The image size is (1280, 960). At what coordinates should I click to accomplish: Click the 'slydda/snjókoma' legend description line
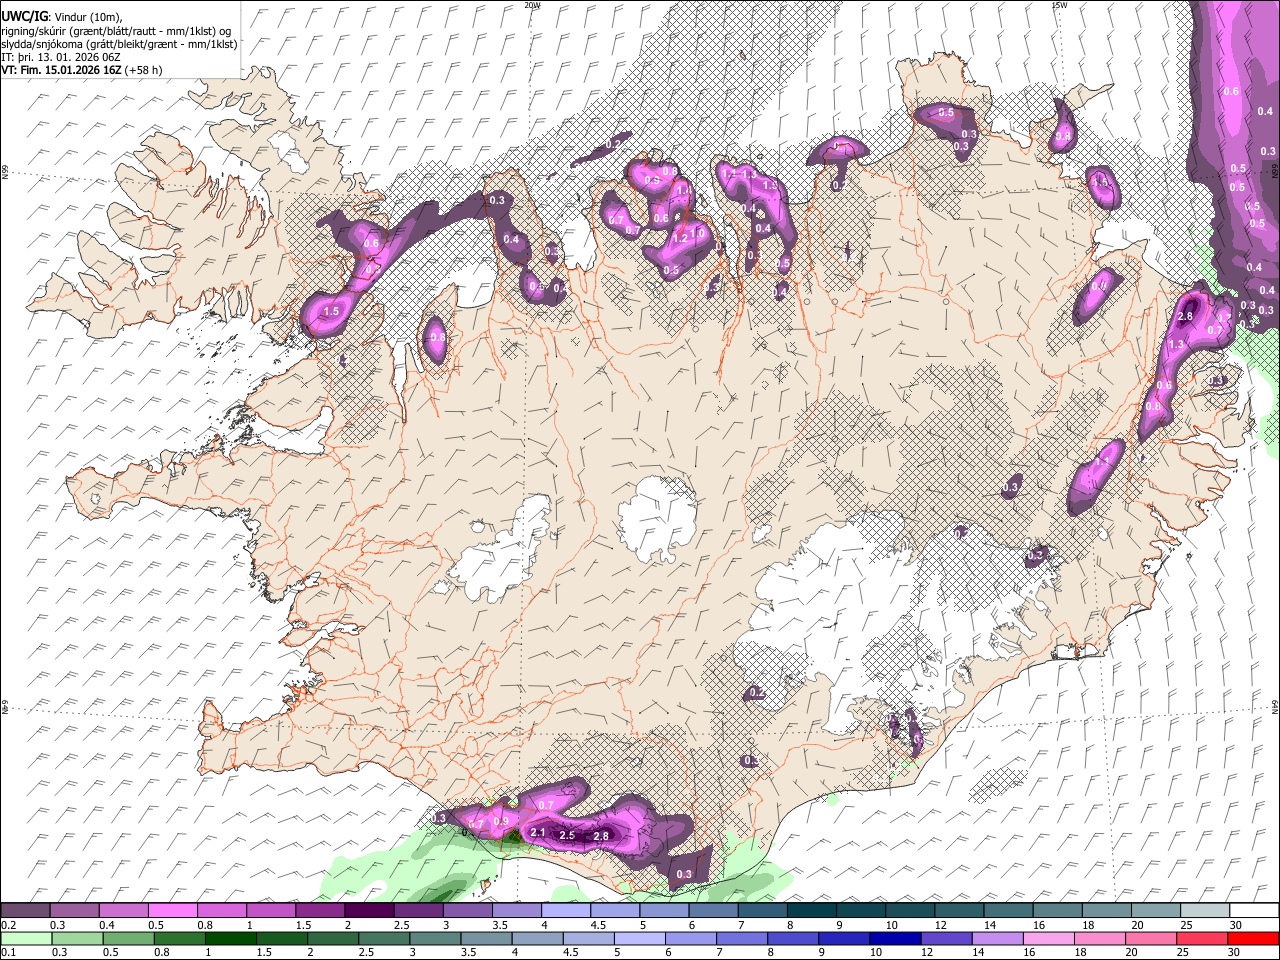(x=120, y=44)
